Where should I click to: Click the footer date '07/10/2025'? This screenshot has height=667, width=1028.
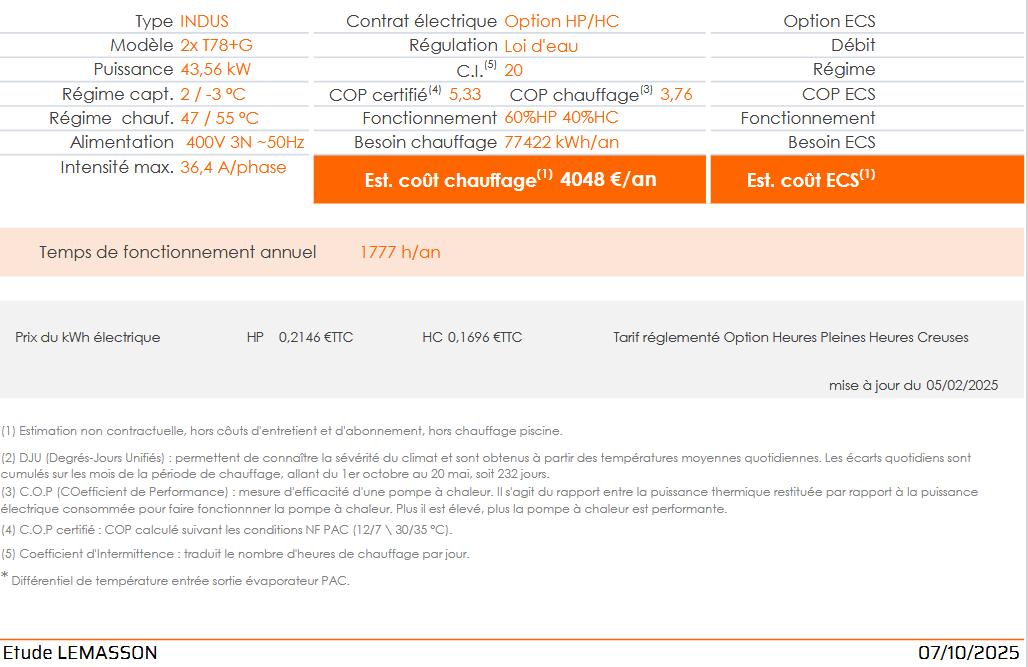(x=969, y=653)
